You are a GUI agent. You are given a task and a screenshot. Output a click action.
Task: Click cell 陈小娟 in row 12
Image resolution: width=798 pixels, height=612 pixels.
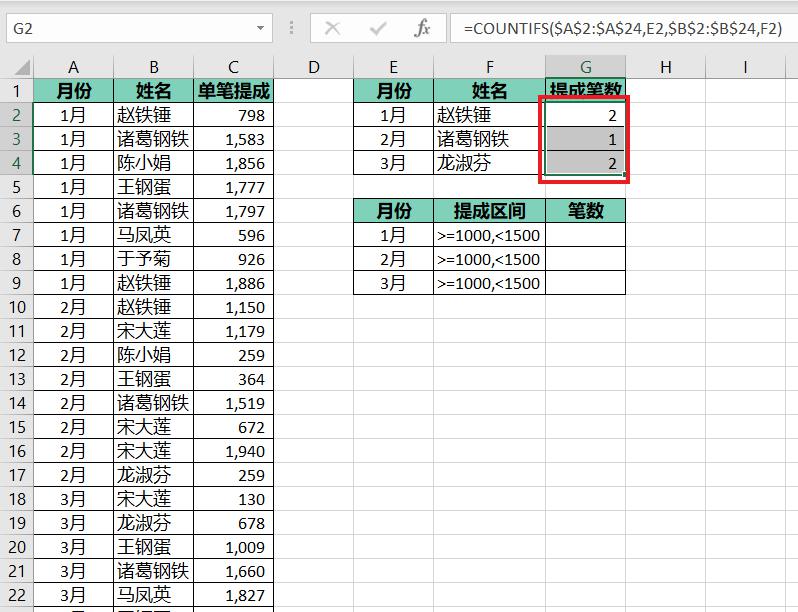click(x=154, y=355)
